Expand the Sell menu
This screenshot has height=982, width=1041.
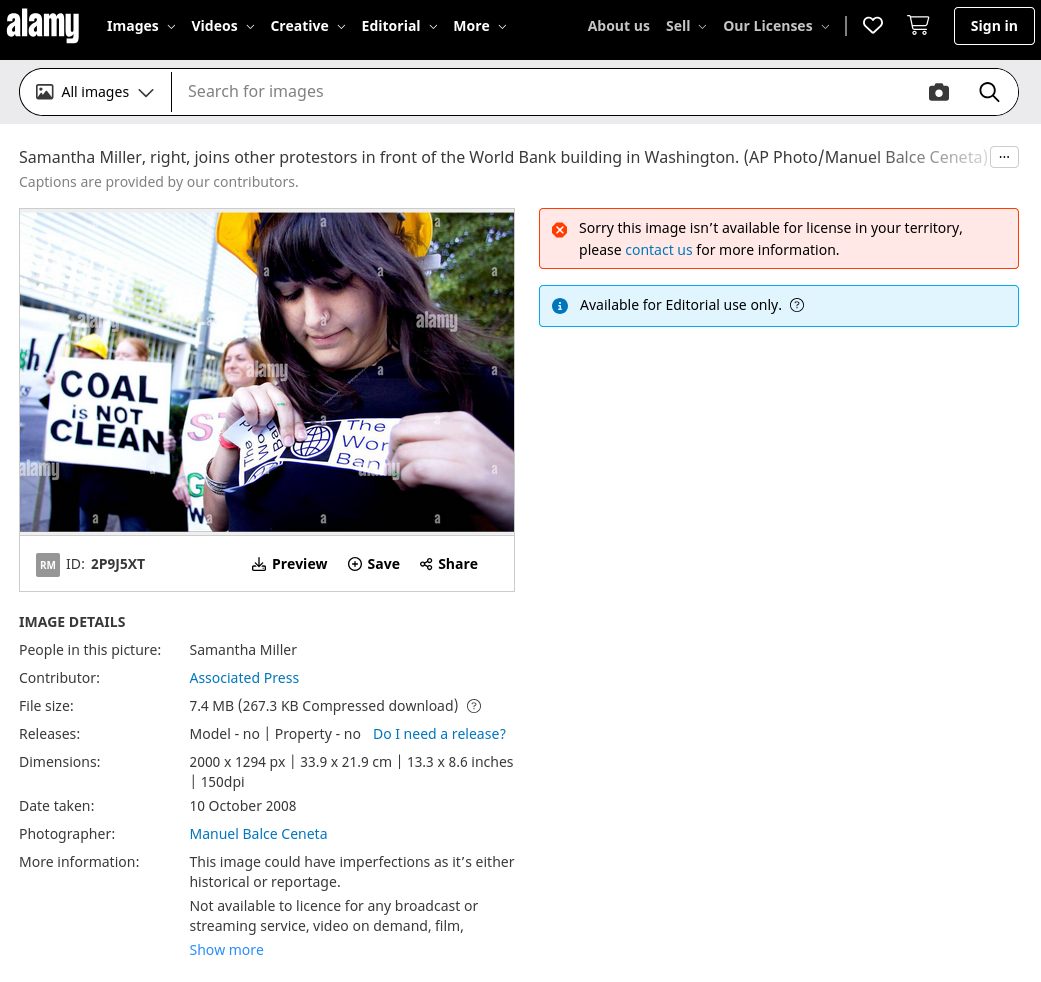686,26
